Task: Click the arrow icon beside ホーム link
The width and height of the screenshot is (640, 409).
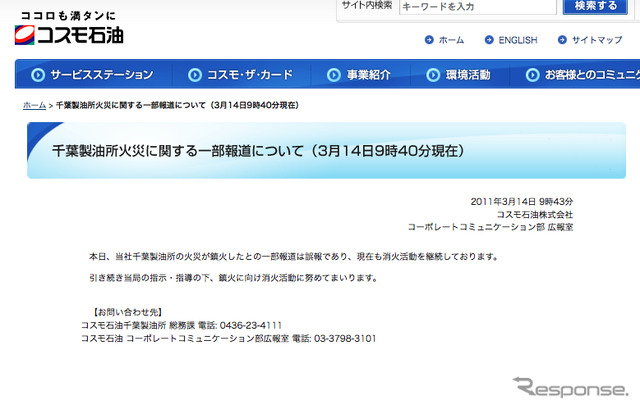Action: click(429, 40)
